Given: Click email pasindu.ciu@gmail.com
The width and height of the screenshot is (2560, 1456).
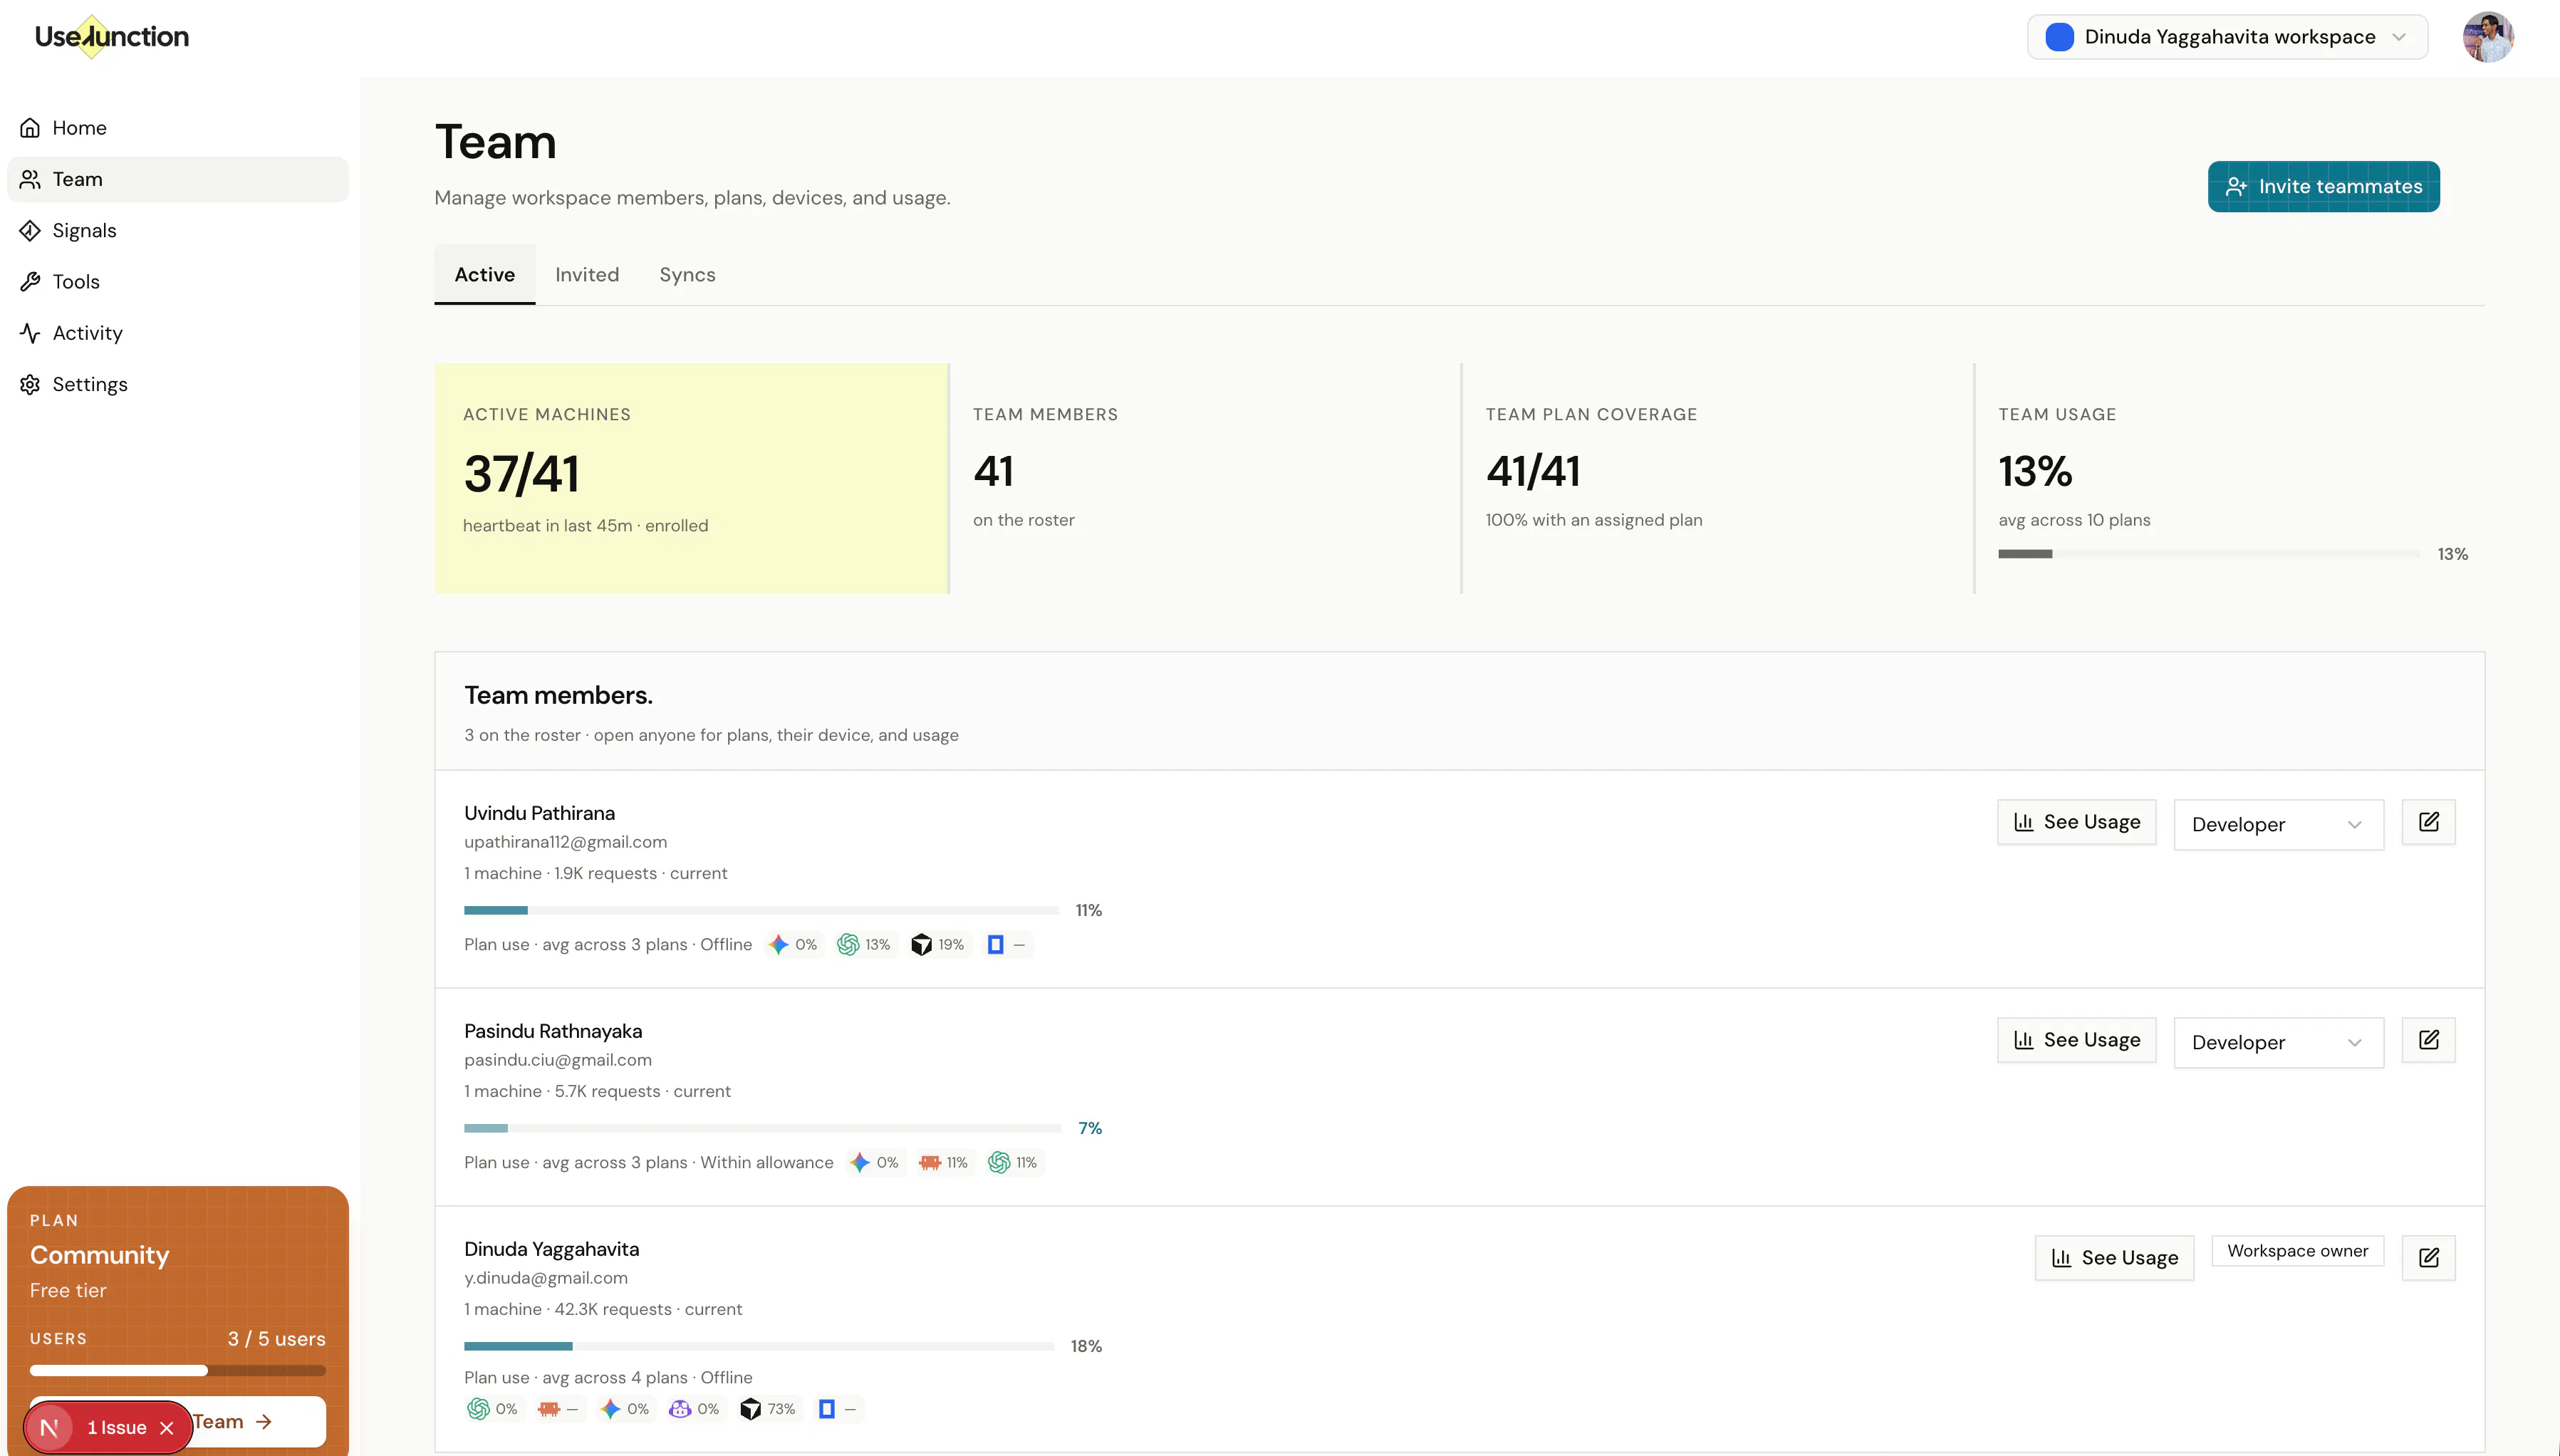Looking at the screenshot, I should 558,1060.
